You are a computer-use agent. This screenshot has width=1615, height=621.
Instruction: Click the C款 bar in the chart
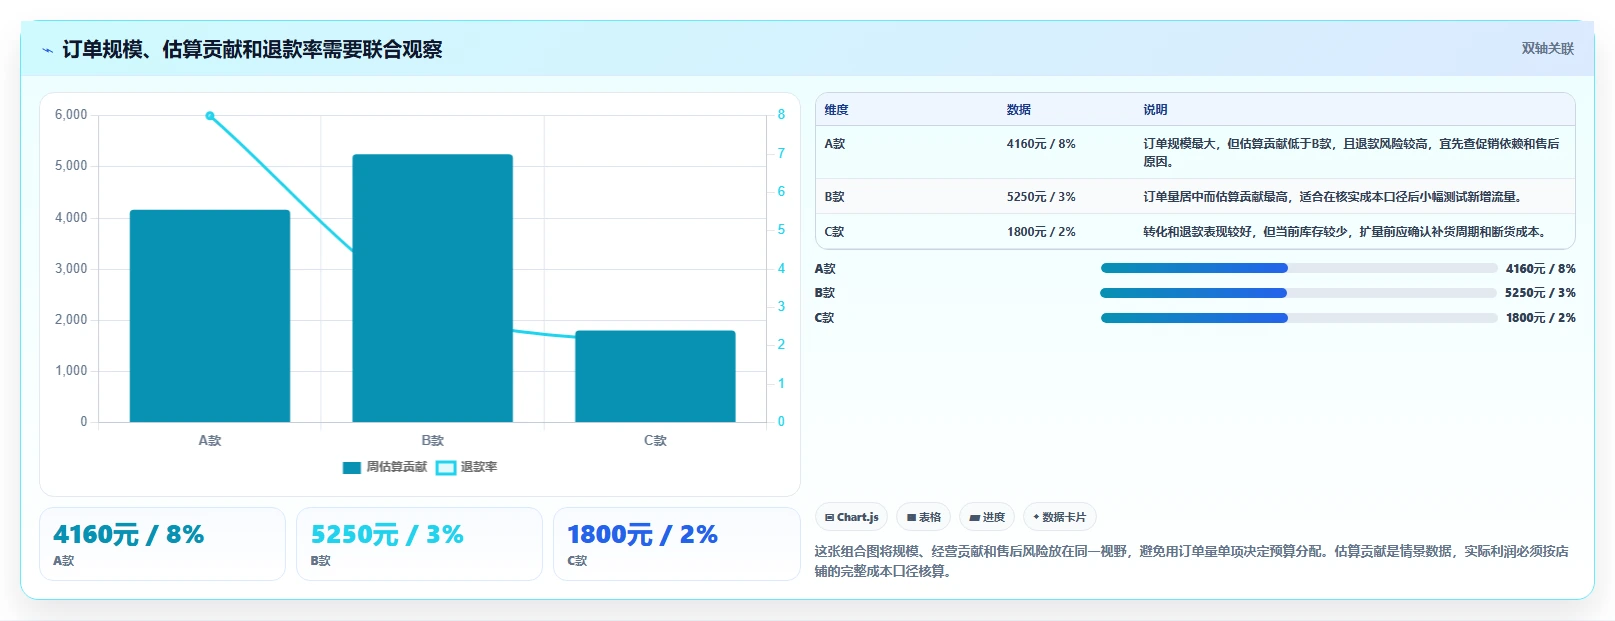(655, 376)
